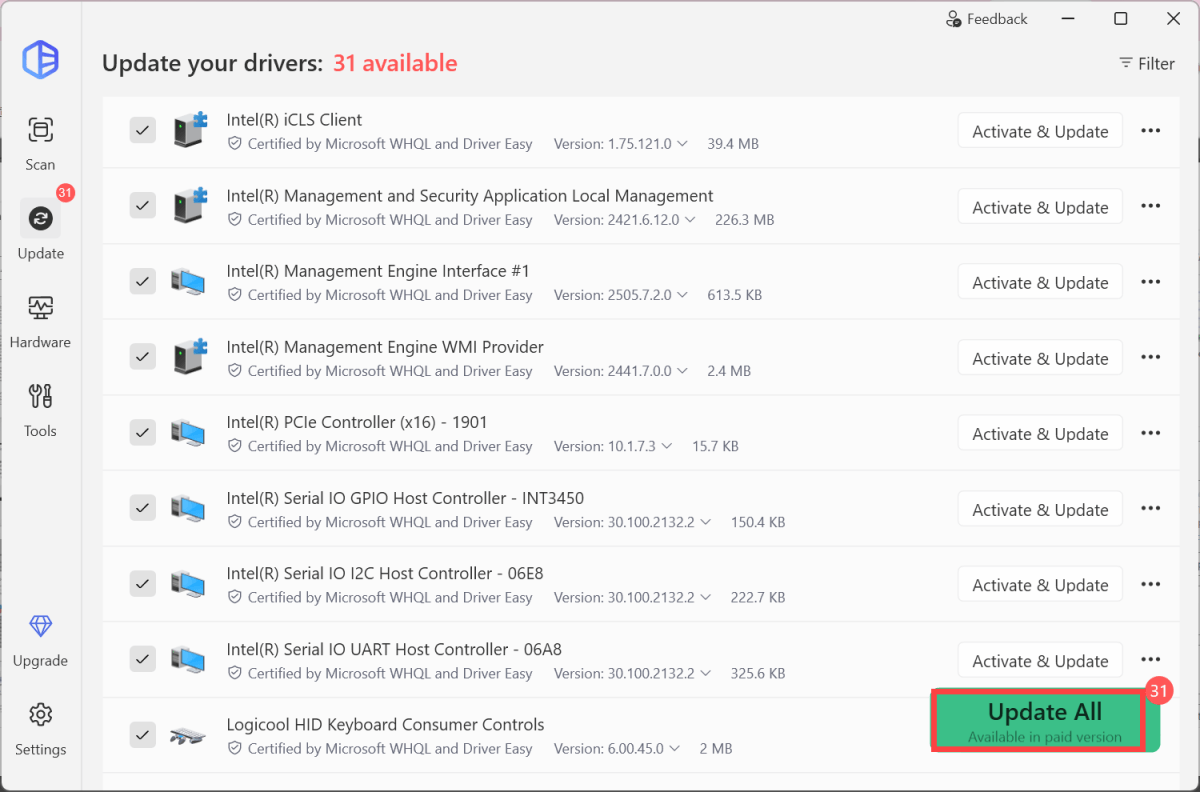Screen dimensions: 1200x792
Task: Open the Tools section icon
Action: 40,397
